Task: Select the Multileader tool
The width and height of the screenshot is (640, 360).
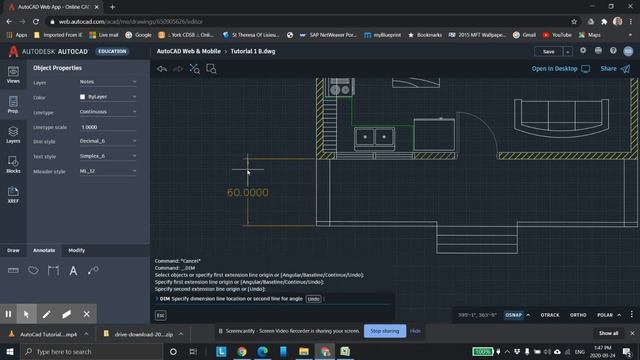Action: tap(93, 270)
